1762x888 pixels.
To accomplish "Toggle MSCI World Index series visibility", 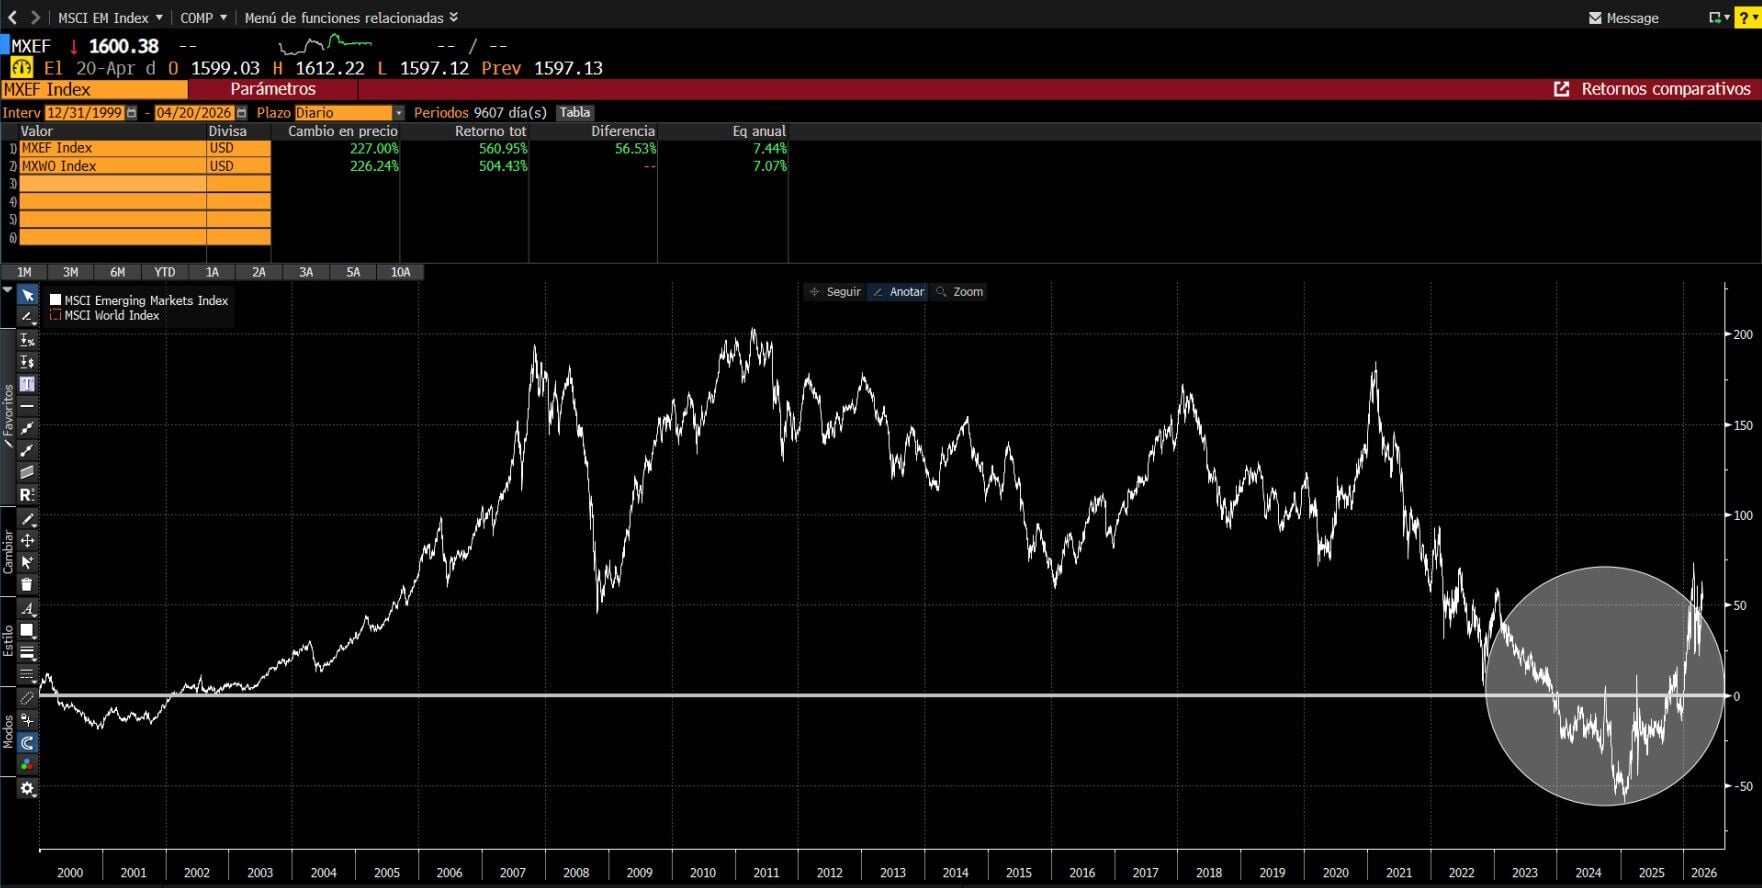I will coord(56,315).
